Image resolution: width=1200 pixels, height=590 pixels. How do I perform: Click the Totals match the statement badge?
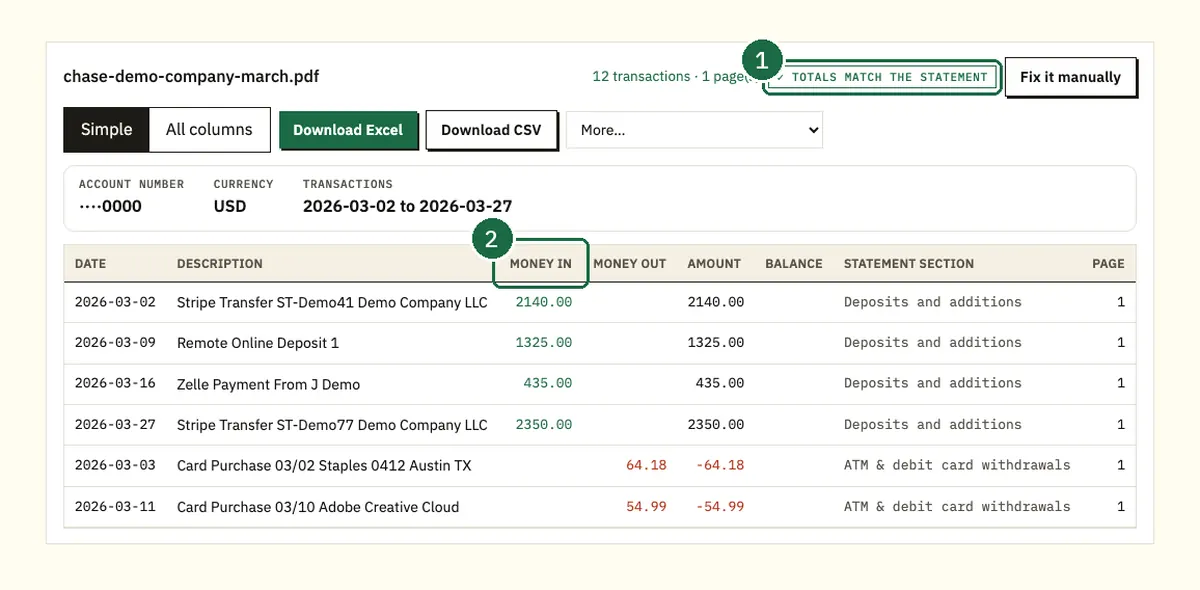click(884, 77)
